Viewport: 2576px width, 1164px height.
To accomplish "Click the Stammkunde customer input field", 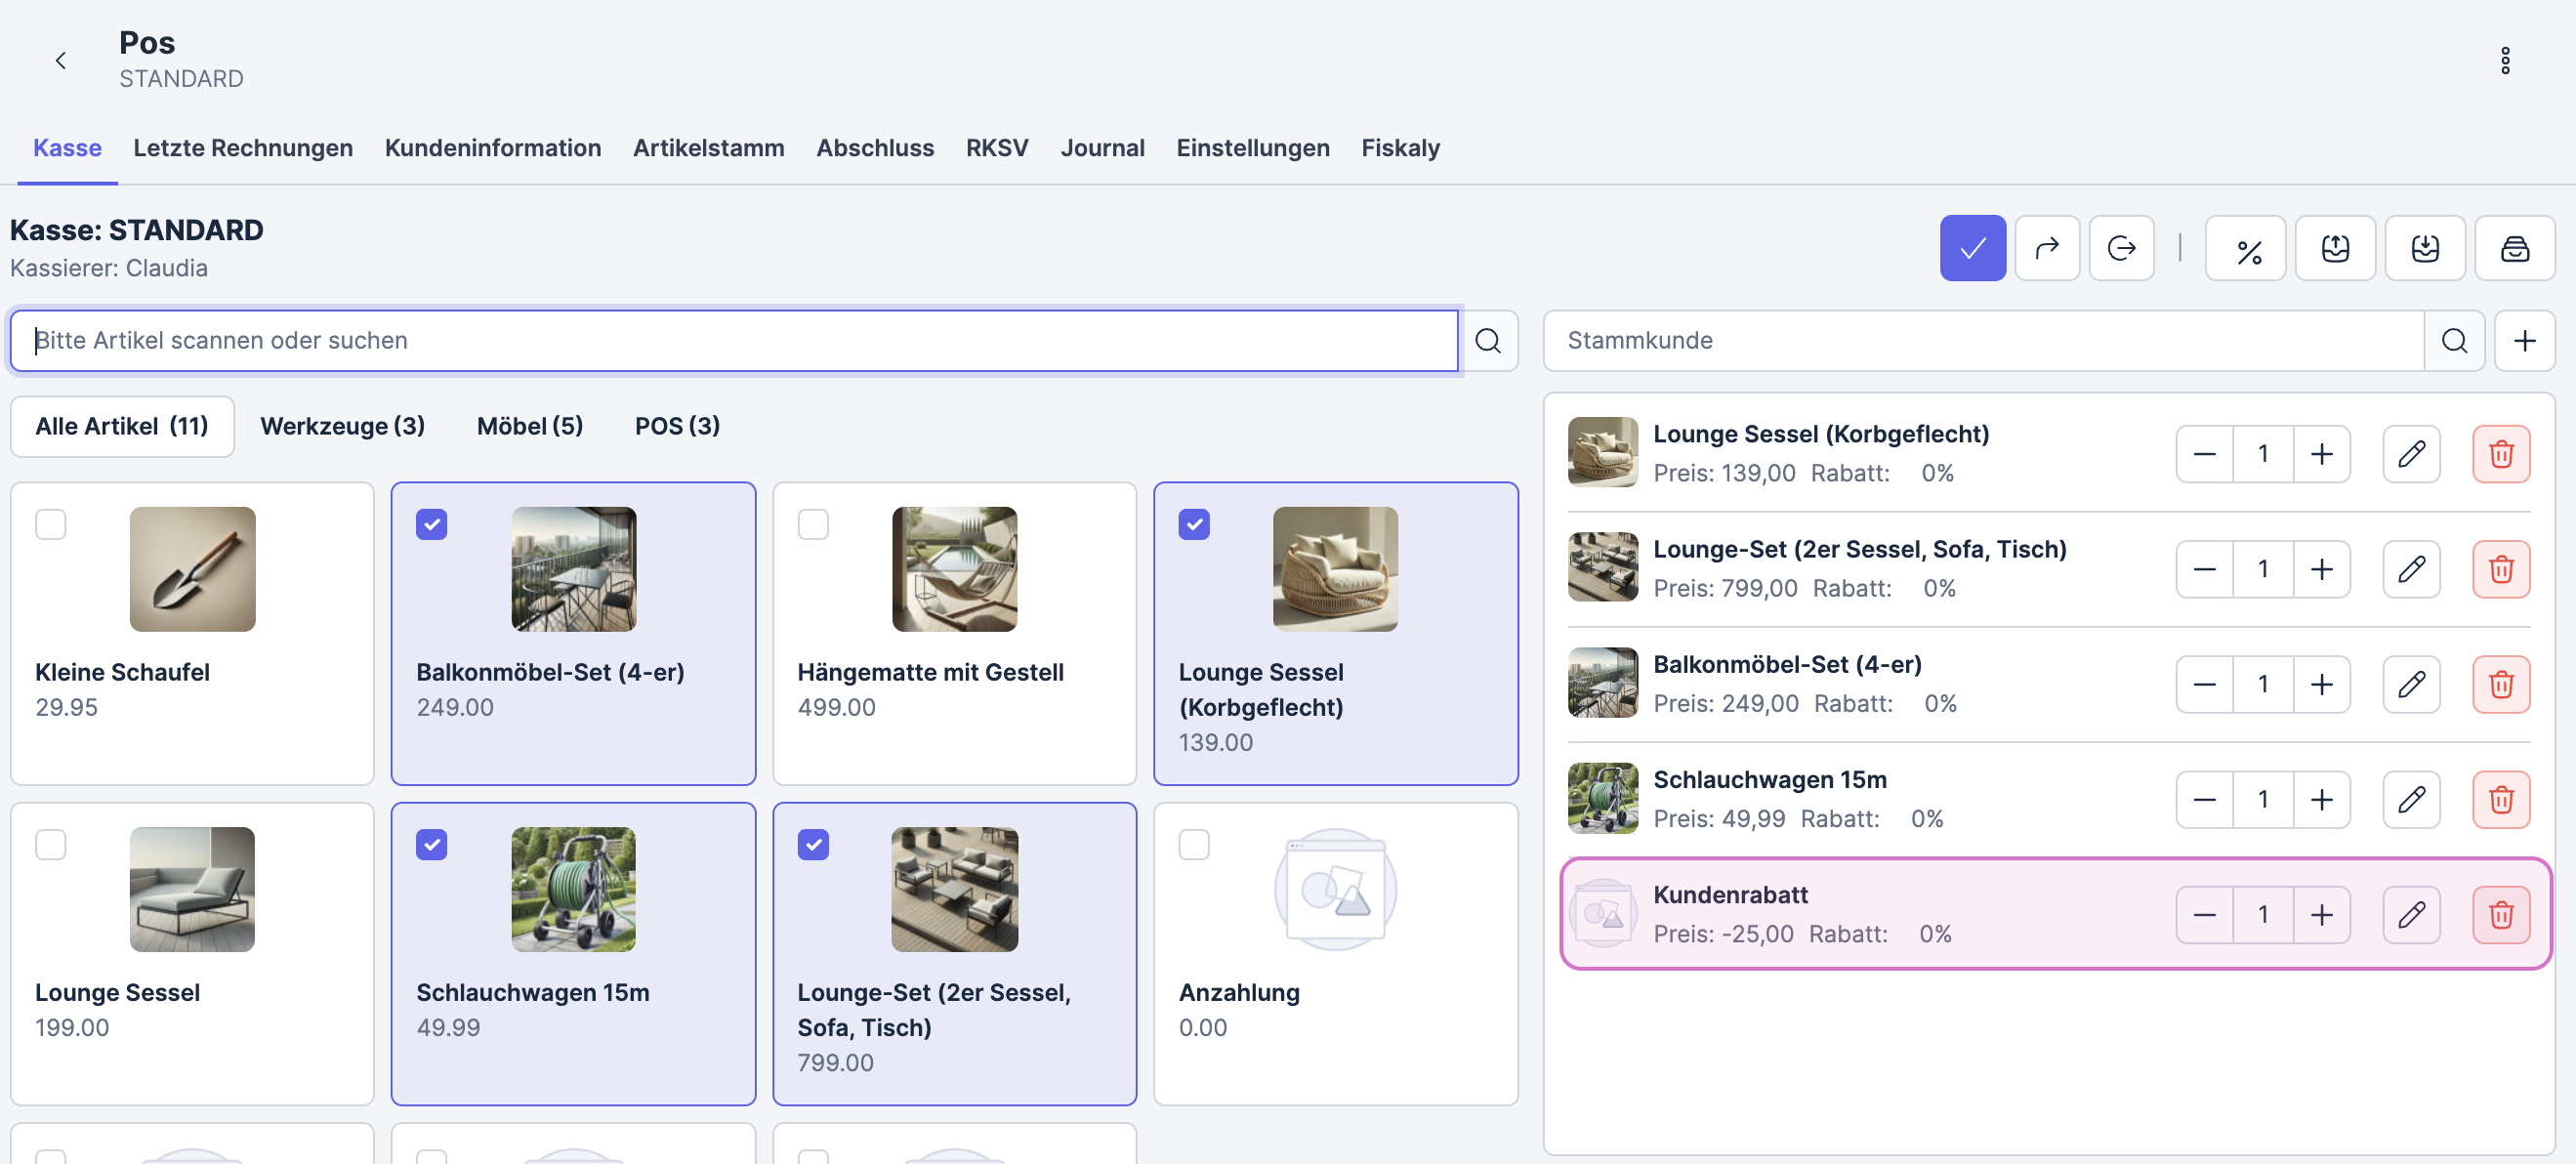I will pyautogui.click(x=1982, y=341).
